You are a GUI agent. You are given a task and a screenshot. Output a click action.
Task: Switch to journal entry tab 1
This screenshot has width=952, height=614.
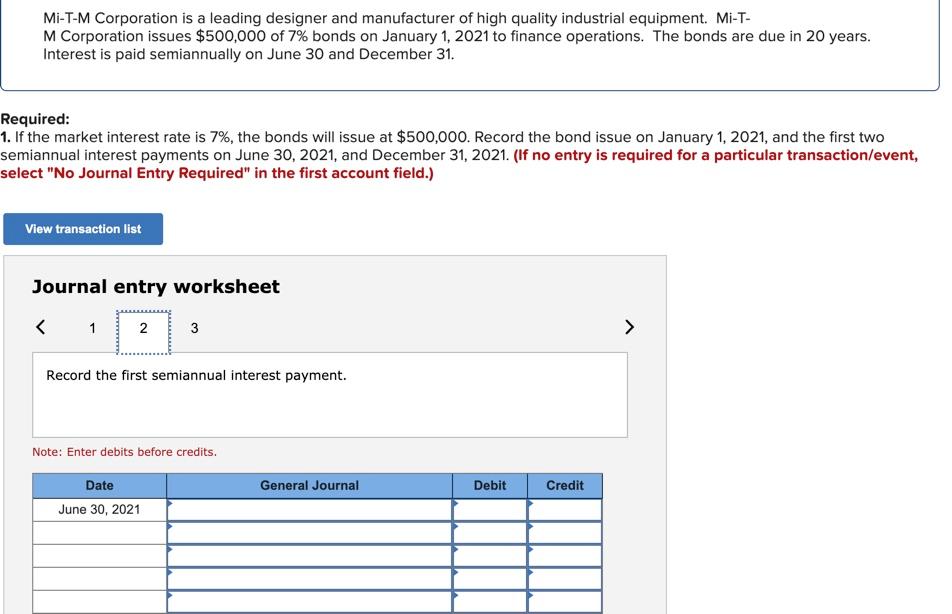point(92,327)
